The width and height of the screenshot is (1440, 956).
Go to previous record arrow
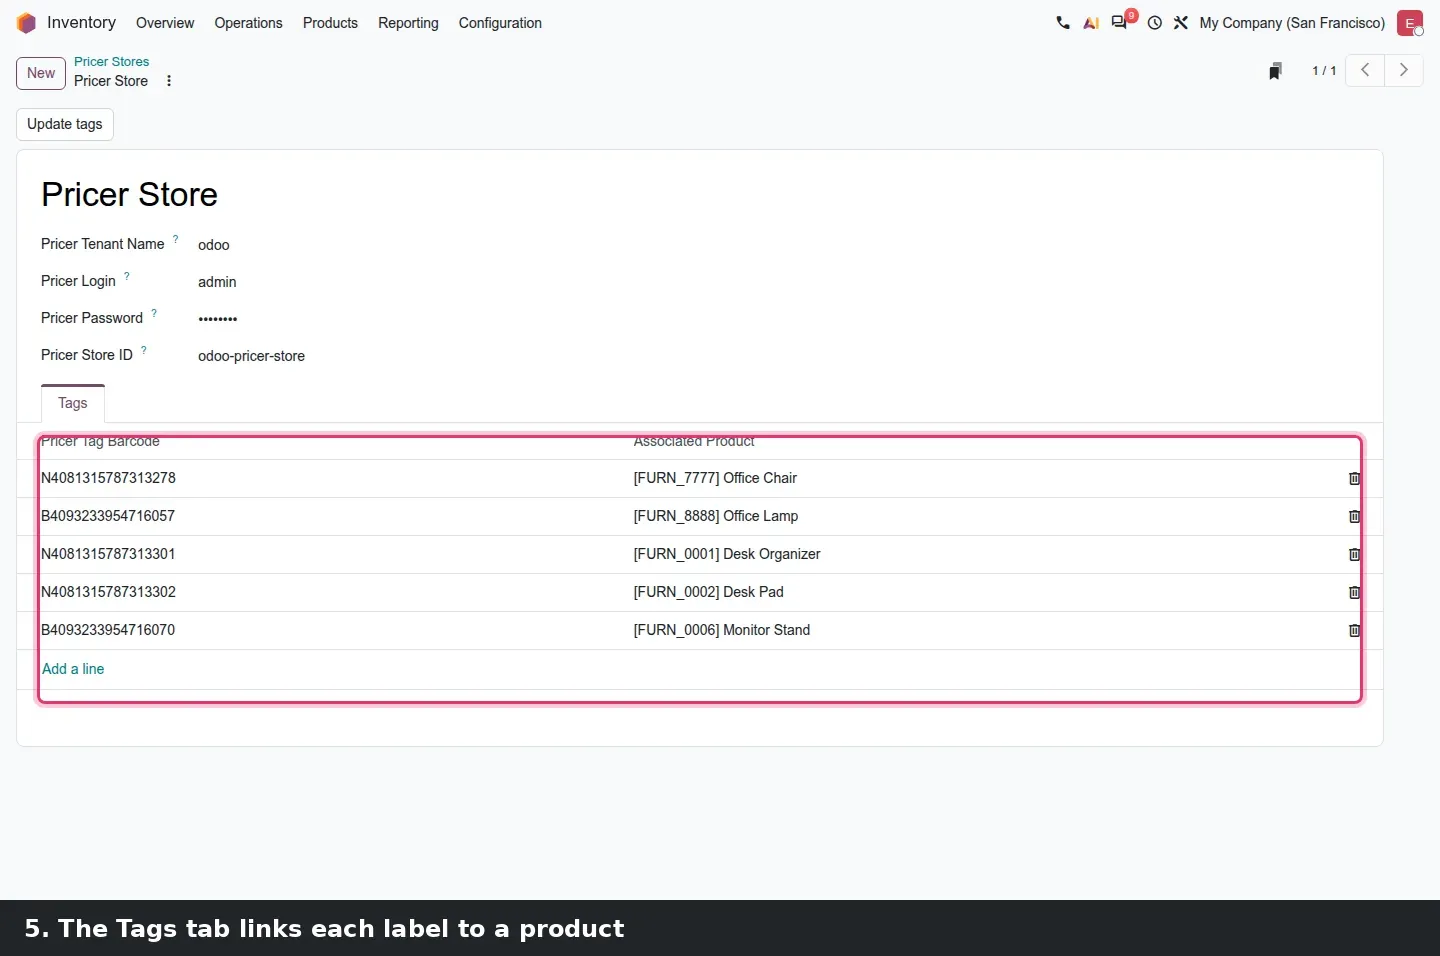point(1365,70)
